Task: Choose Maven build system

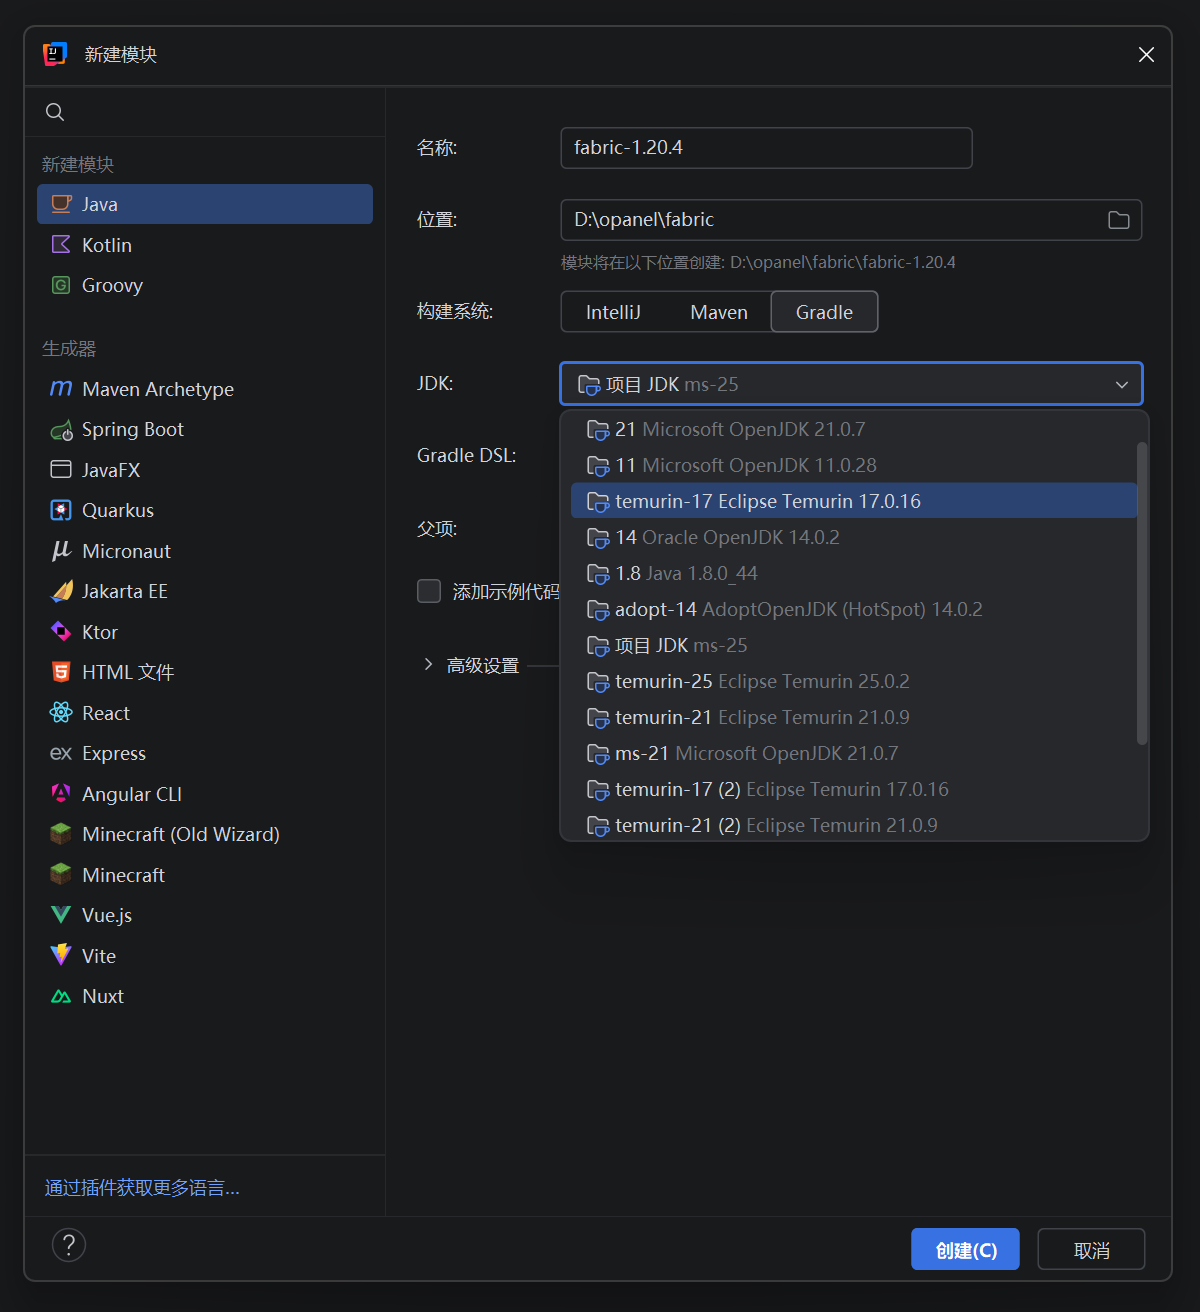Action: [x=719, y=312]
